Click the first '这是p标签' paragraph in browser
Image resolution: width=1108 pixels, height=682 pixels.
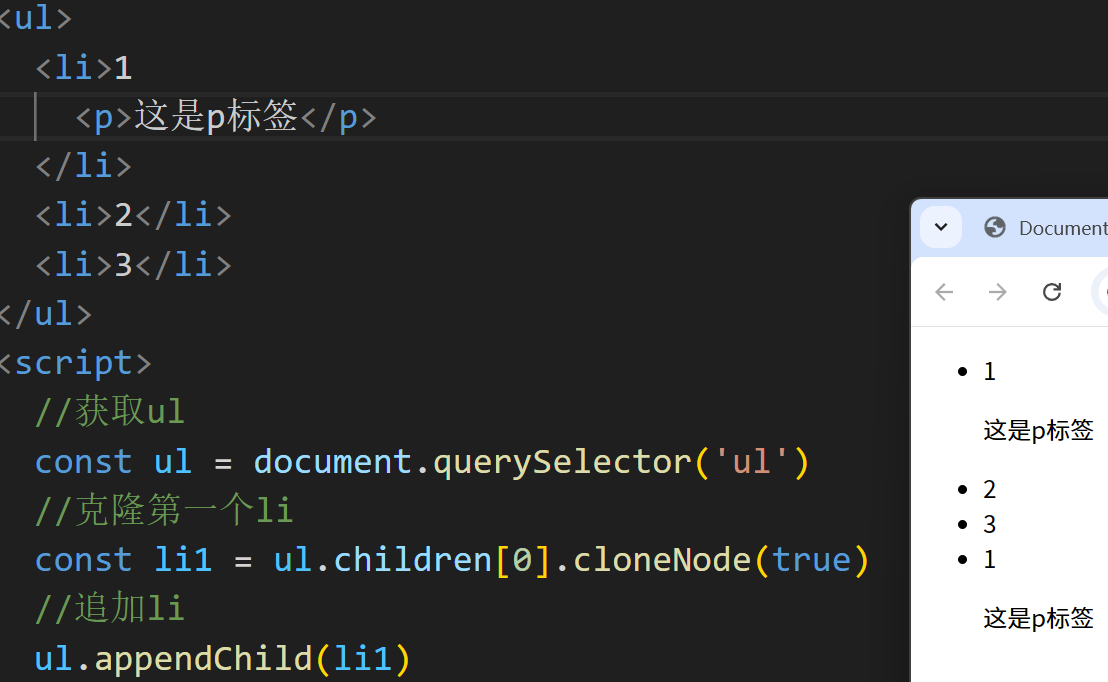[1038, 430]
